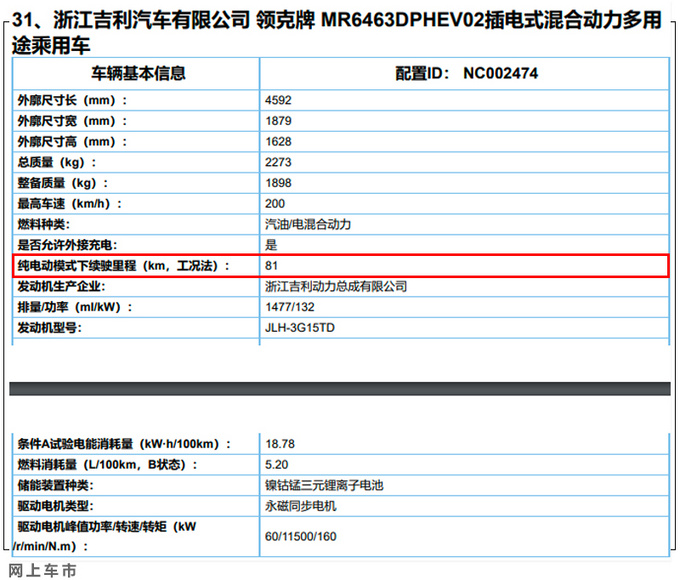Screen dimensions: 680x580
Task: Click the curb weight value '1898'
Action: tap(278, 183)
